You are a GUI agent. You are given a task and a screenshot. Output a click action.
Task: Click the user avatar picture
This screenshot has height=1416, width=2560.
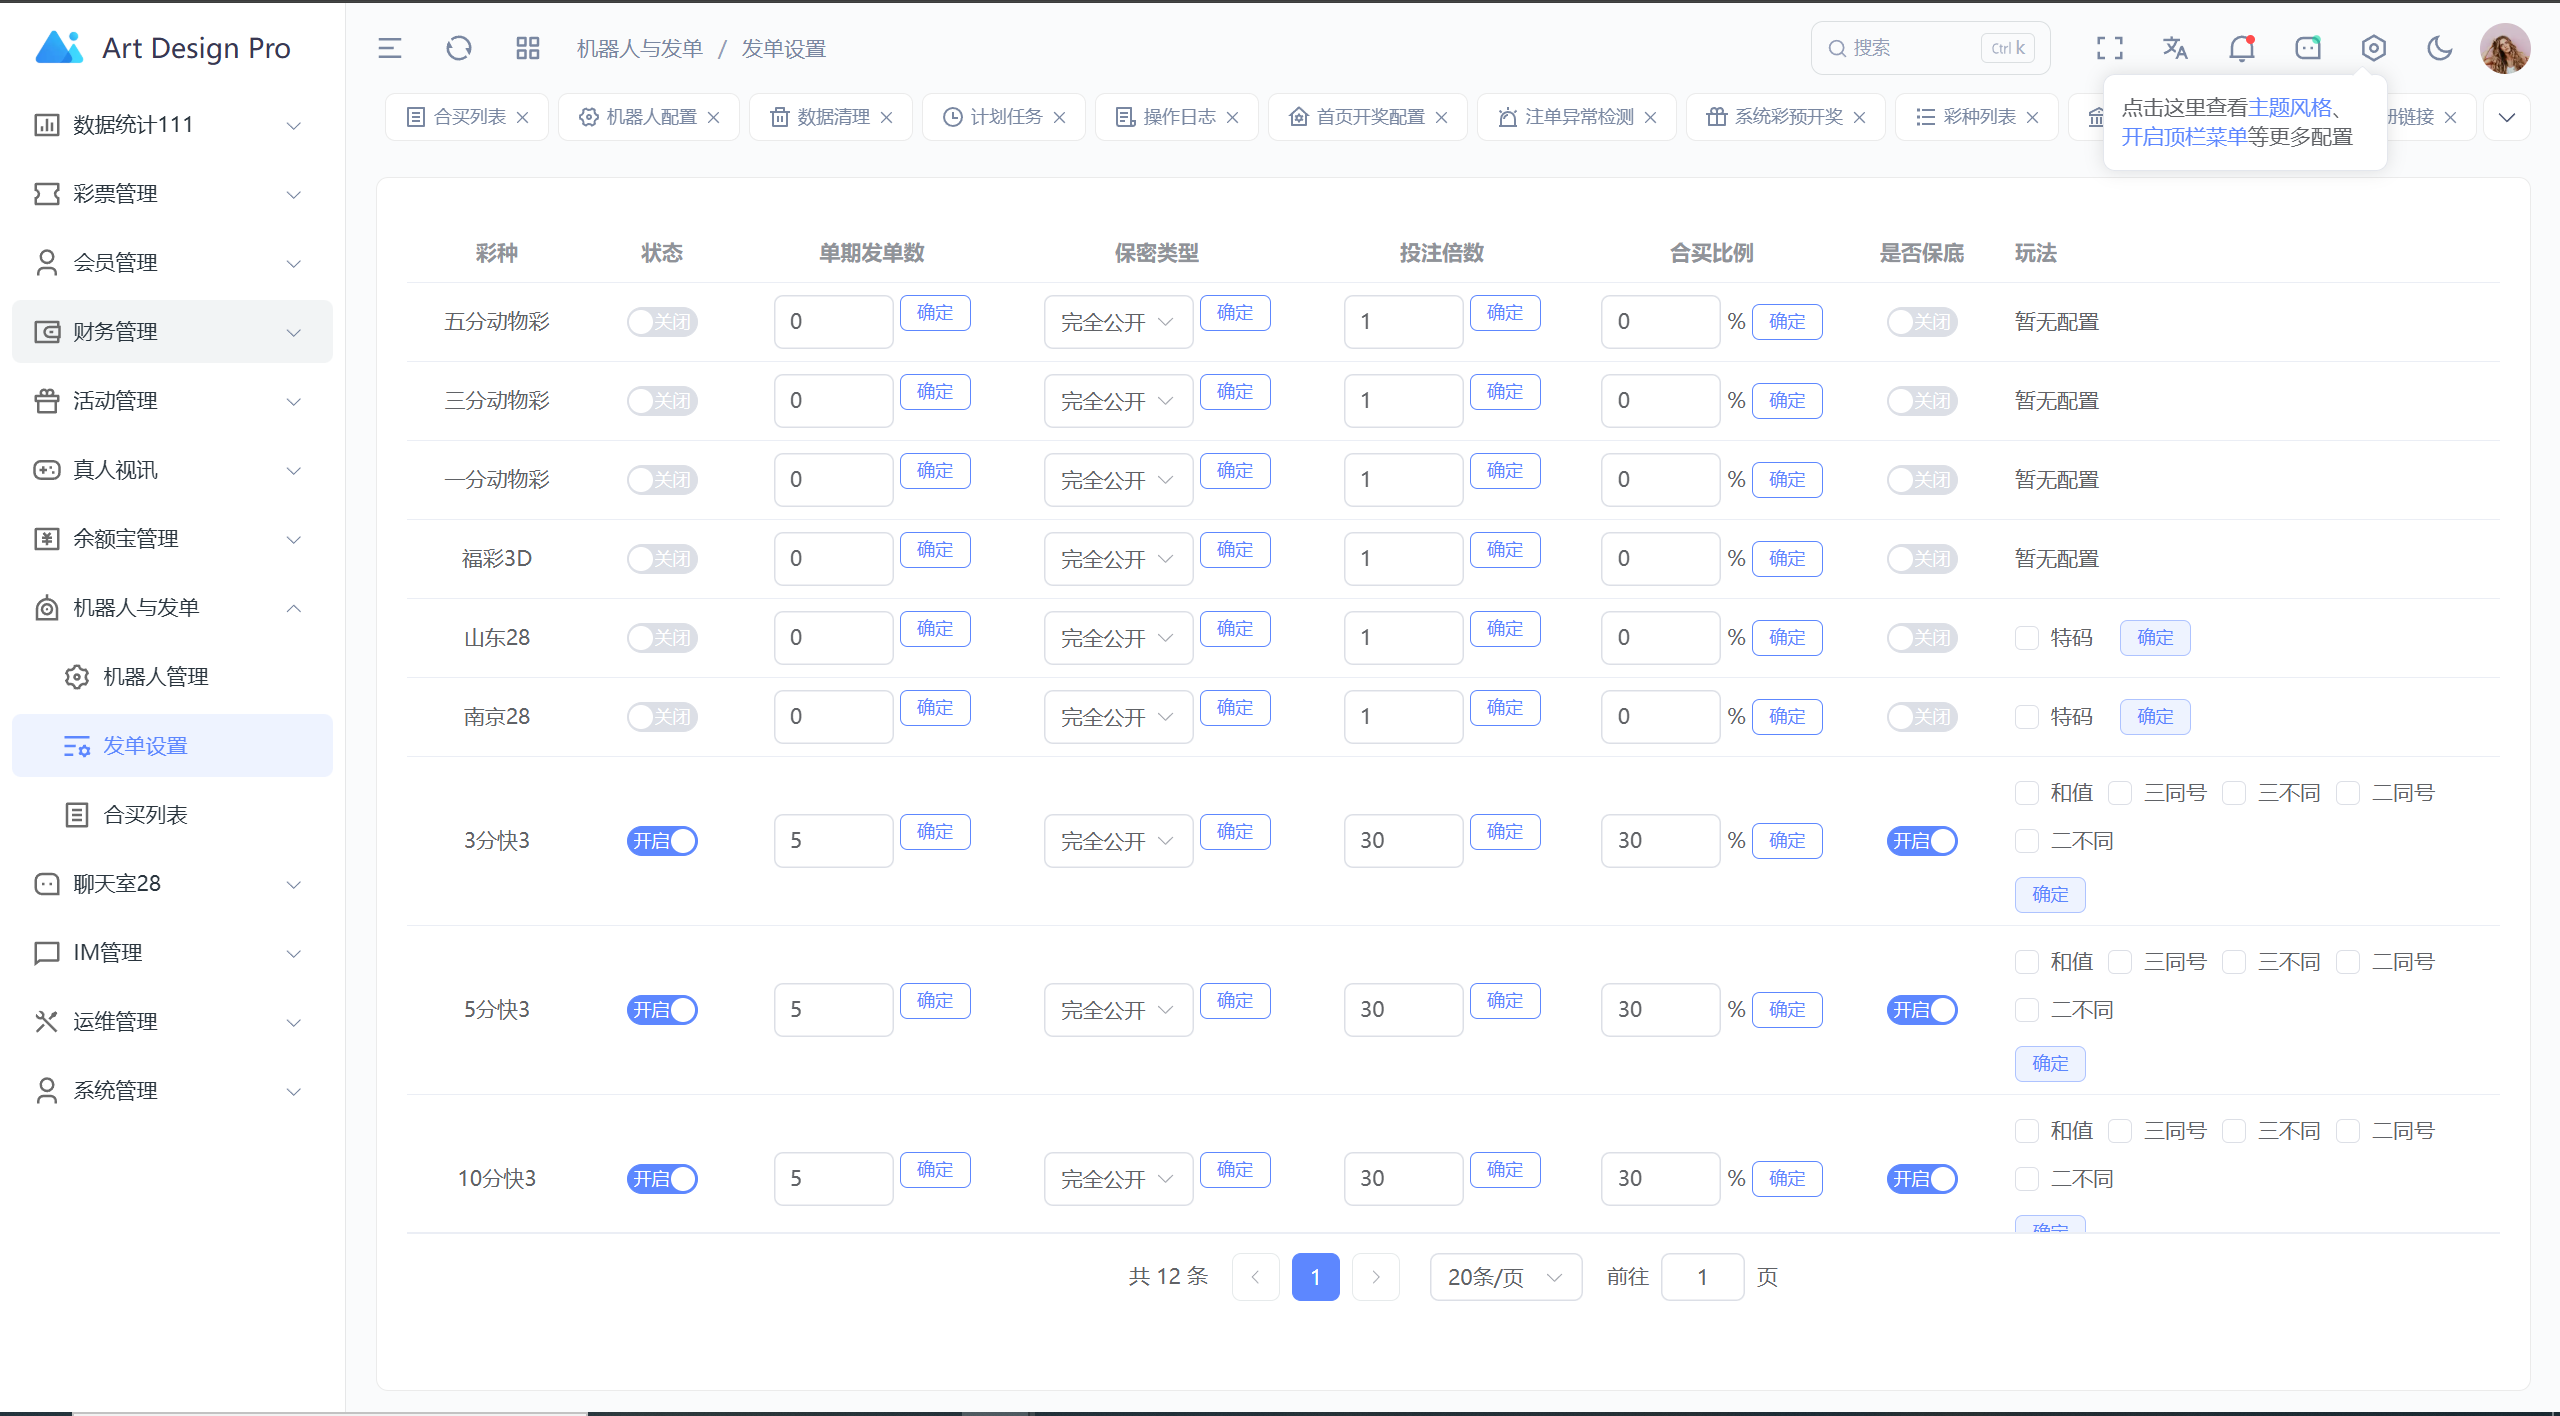tap(2504, 48)
